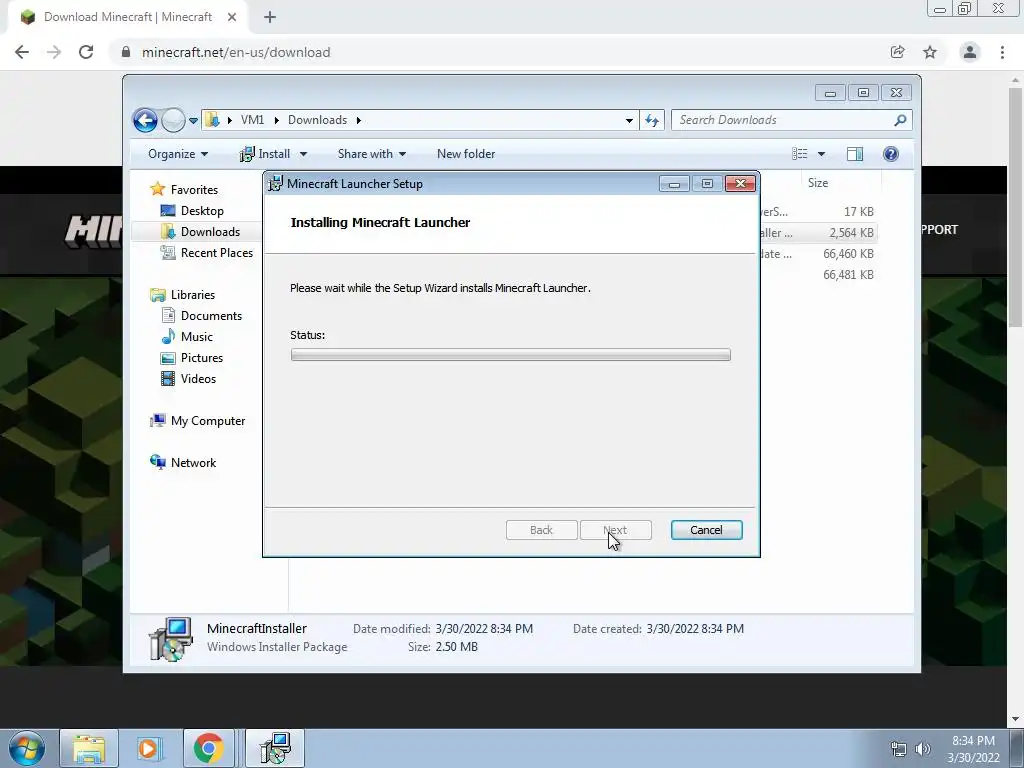Click MinecraftInstaller icon in details pane

(x=170, y=639)
